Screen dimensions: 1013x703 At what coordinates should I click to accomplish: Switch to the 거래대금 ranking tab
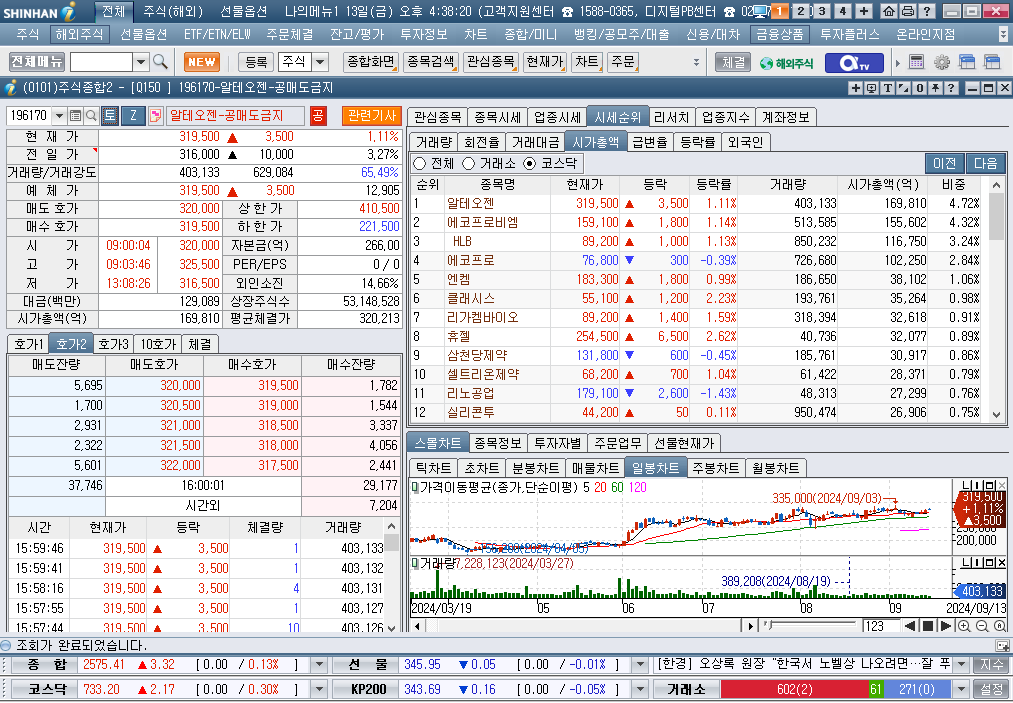pyautogui.click(x=536, y=142)
